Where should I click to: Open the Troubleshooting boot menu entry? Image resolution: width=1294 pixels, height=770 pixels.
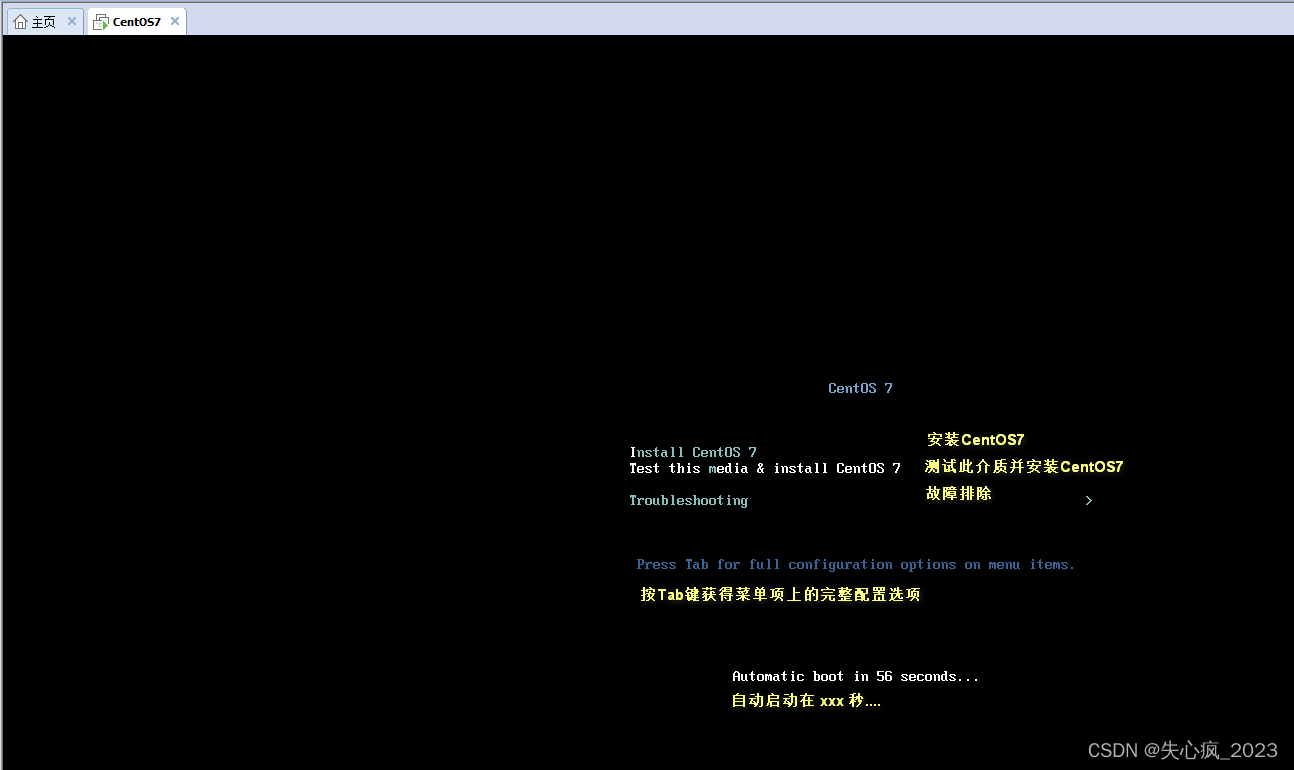point(688,500)
